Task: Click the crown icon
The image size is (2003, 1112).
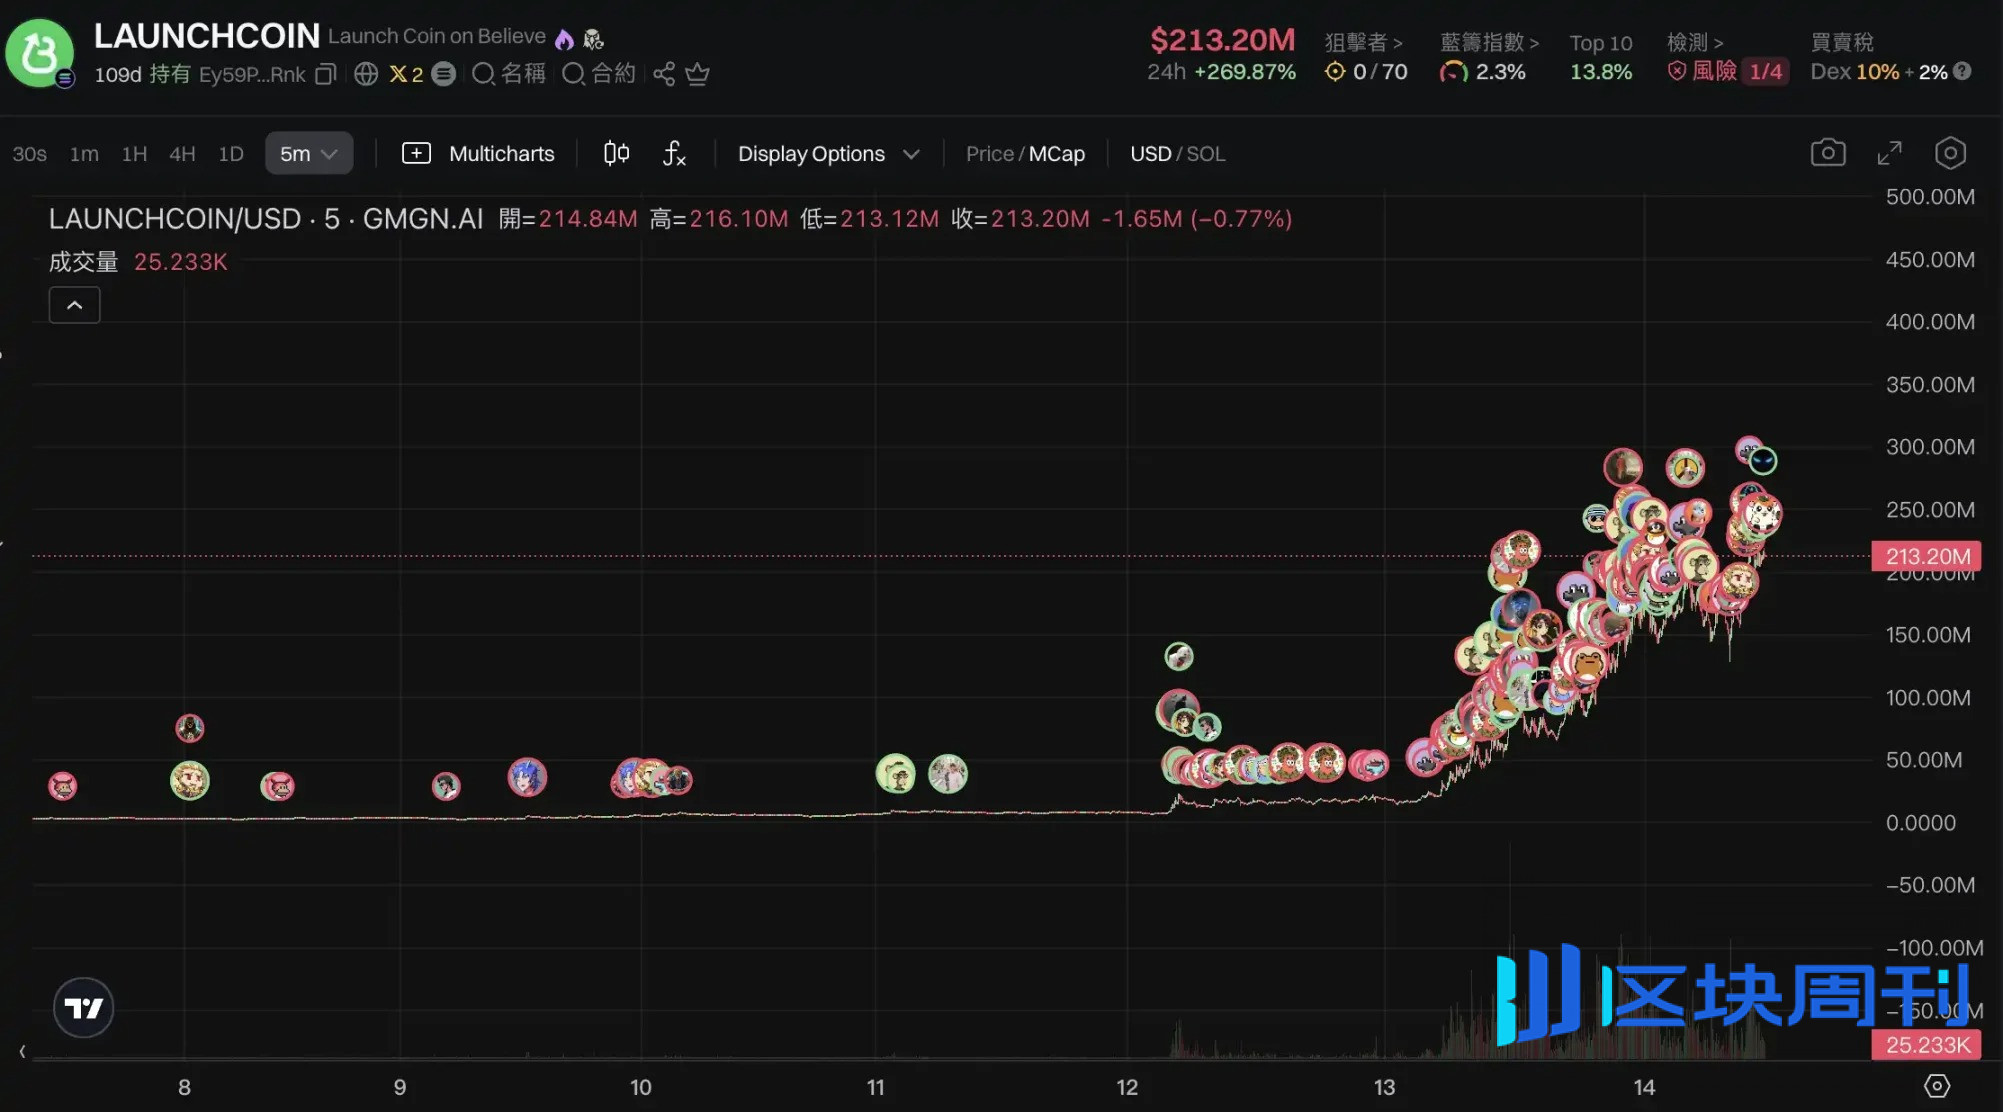Action: [698, 74]
